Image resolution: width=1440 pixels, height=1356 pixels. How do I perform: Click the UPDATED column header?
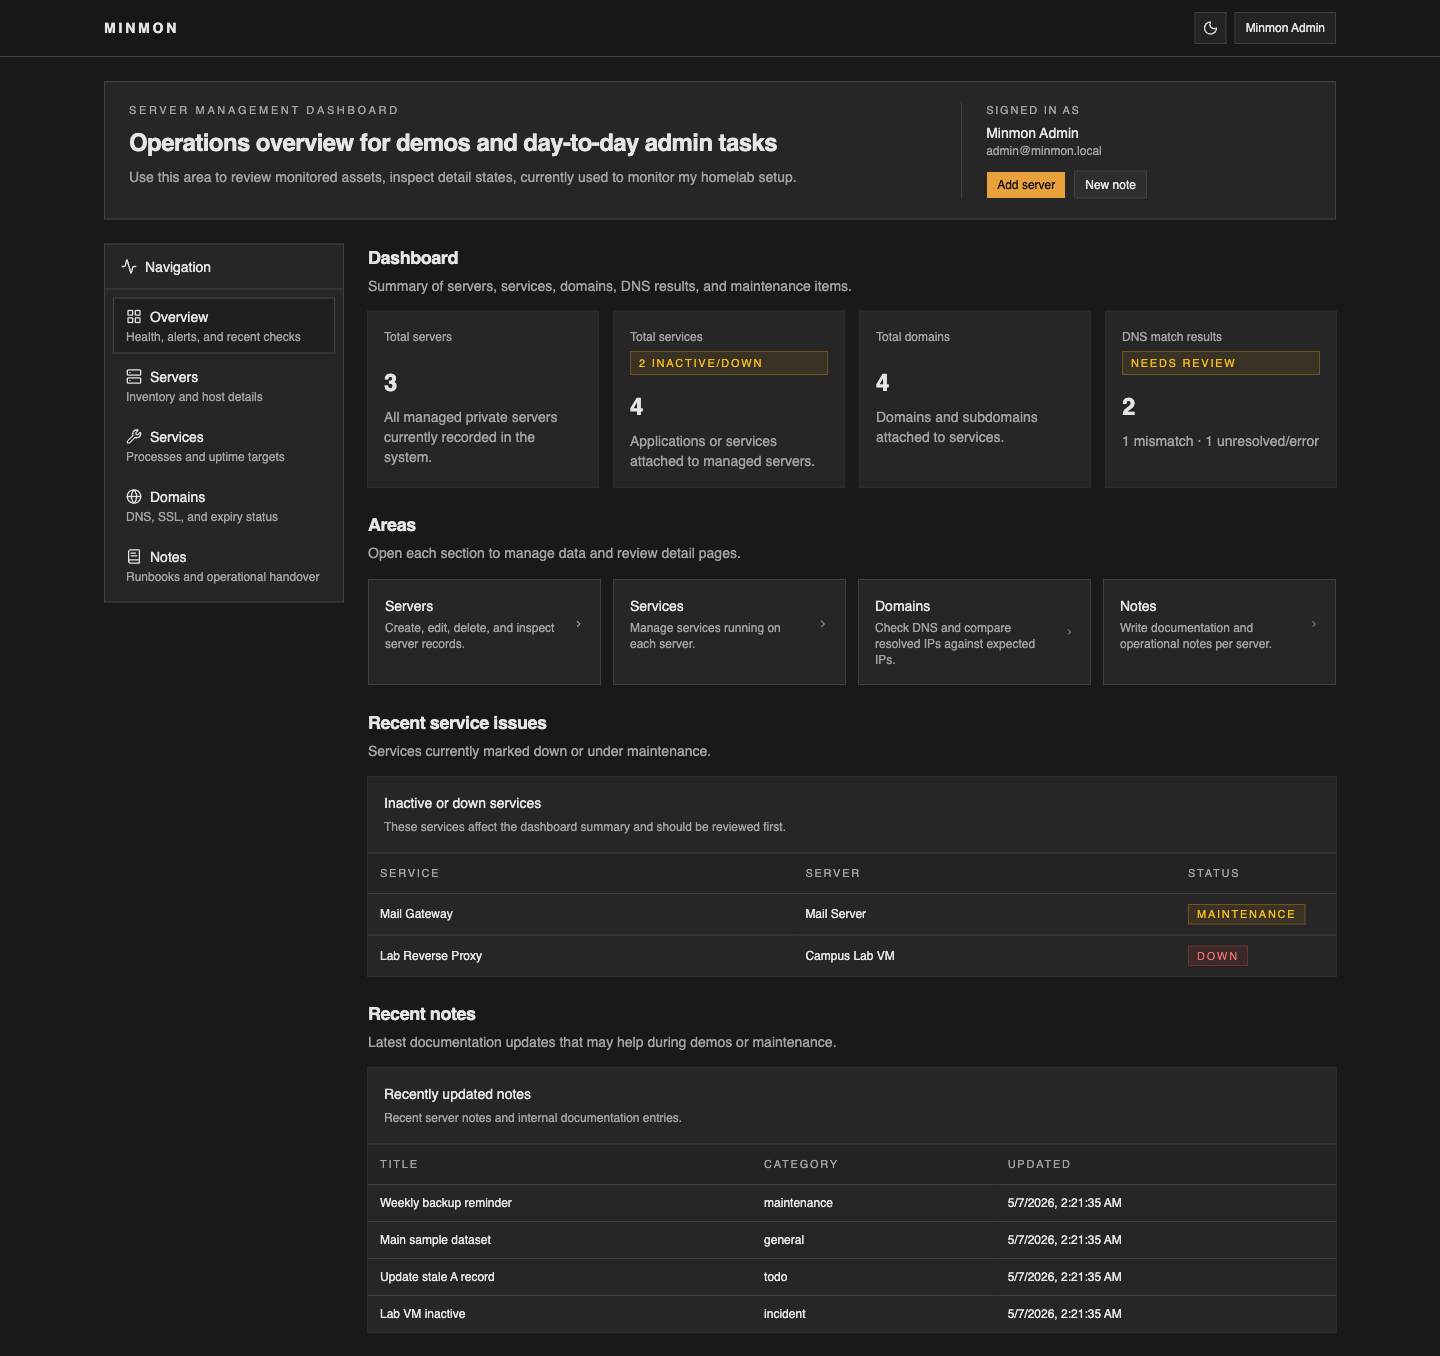[x=1039, y=1164]
